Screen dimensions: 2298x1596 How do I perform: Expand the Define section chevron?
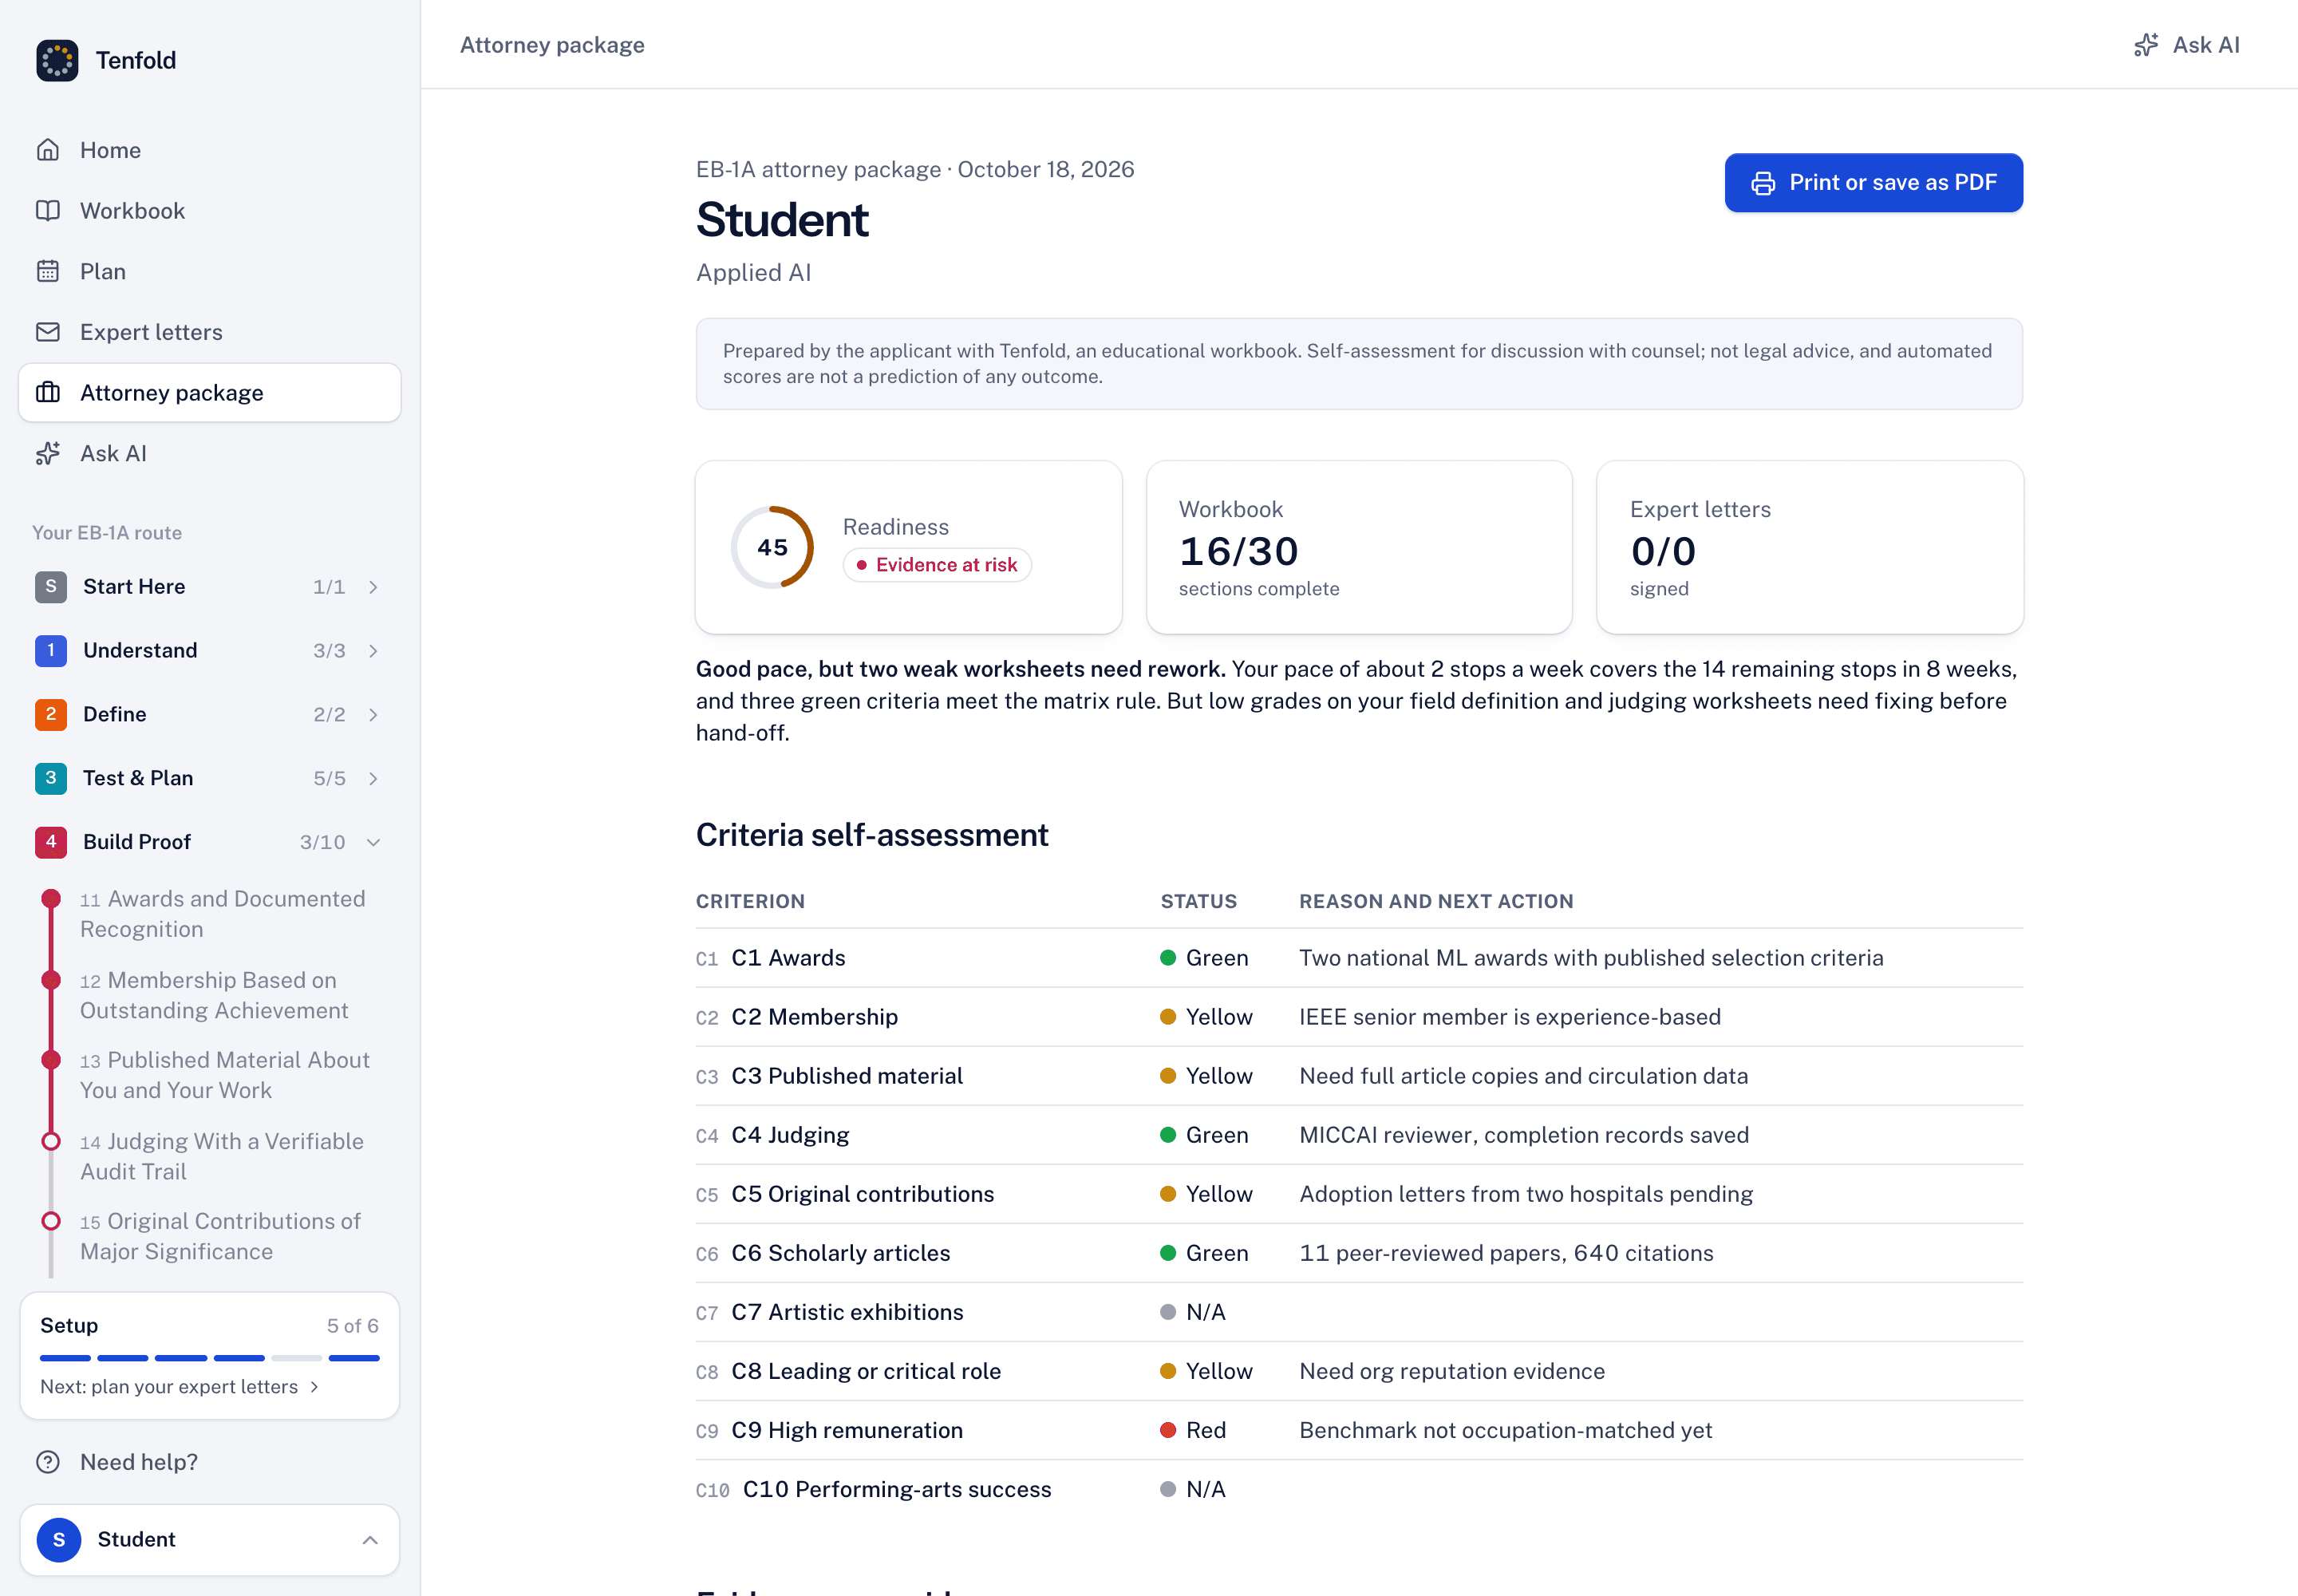(373, 714)
